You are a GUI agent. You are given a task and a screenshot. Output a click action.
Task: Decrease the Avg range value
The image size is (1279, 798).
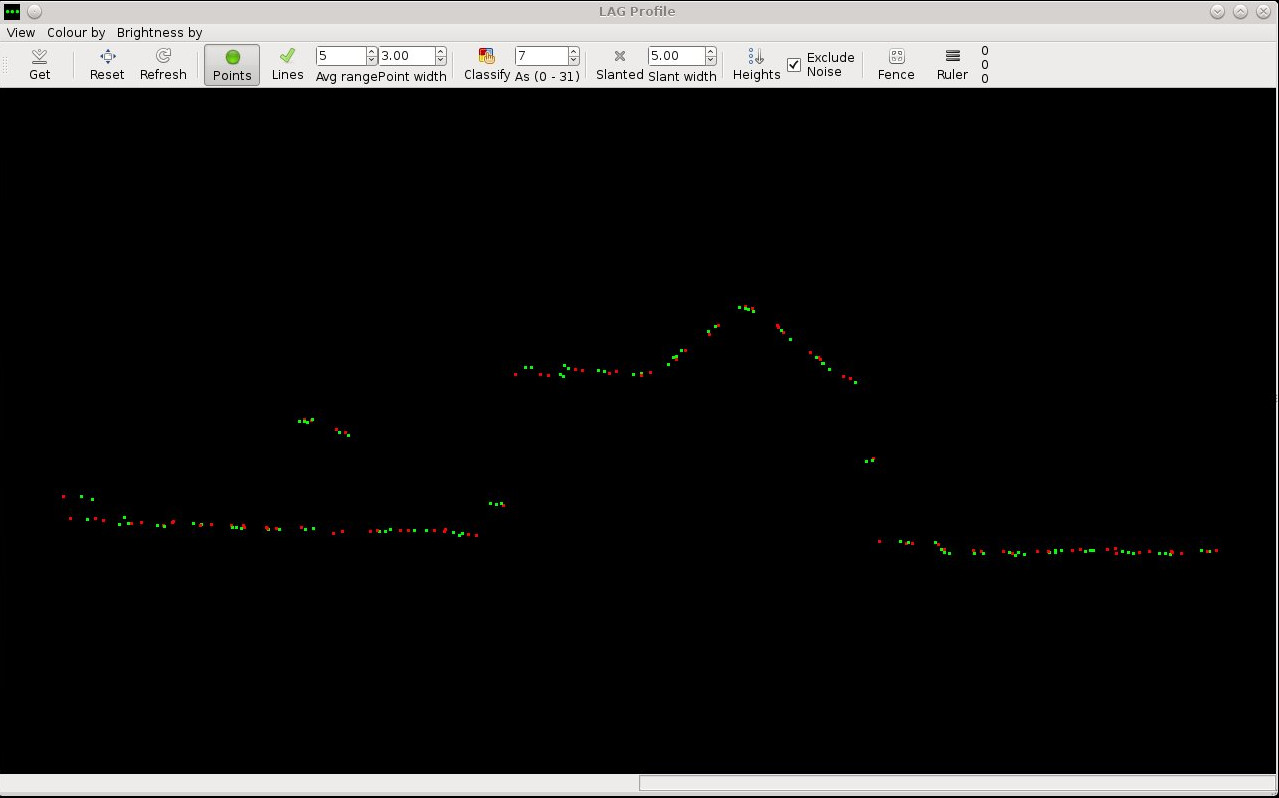pyautogui.click(x=372, y=61)
